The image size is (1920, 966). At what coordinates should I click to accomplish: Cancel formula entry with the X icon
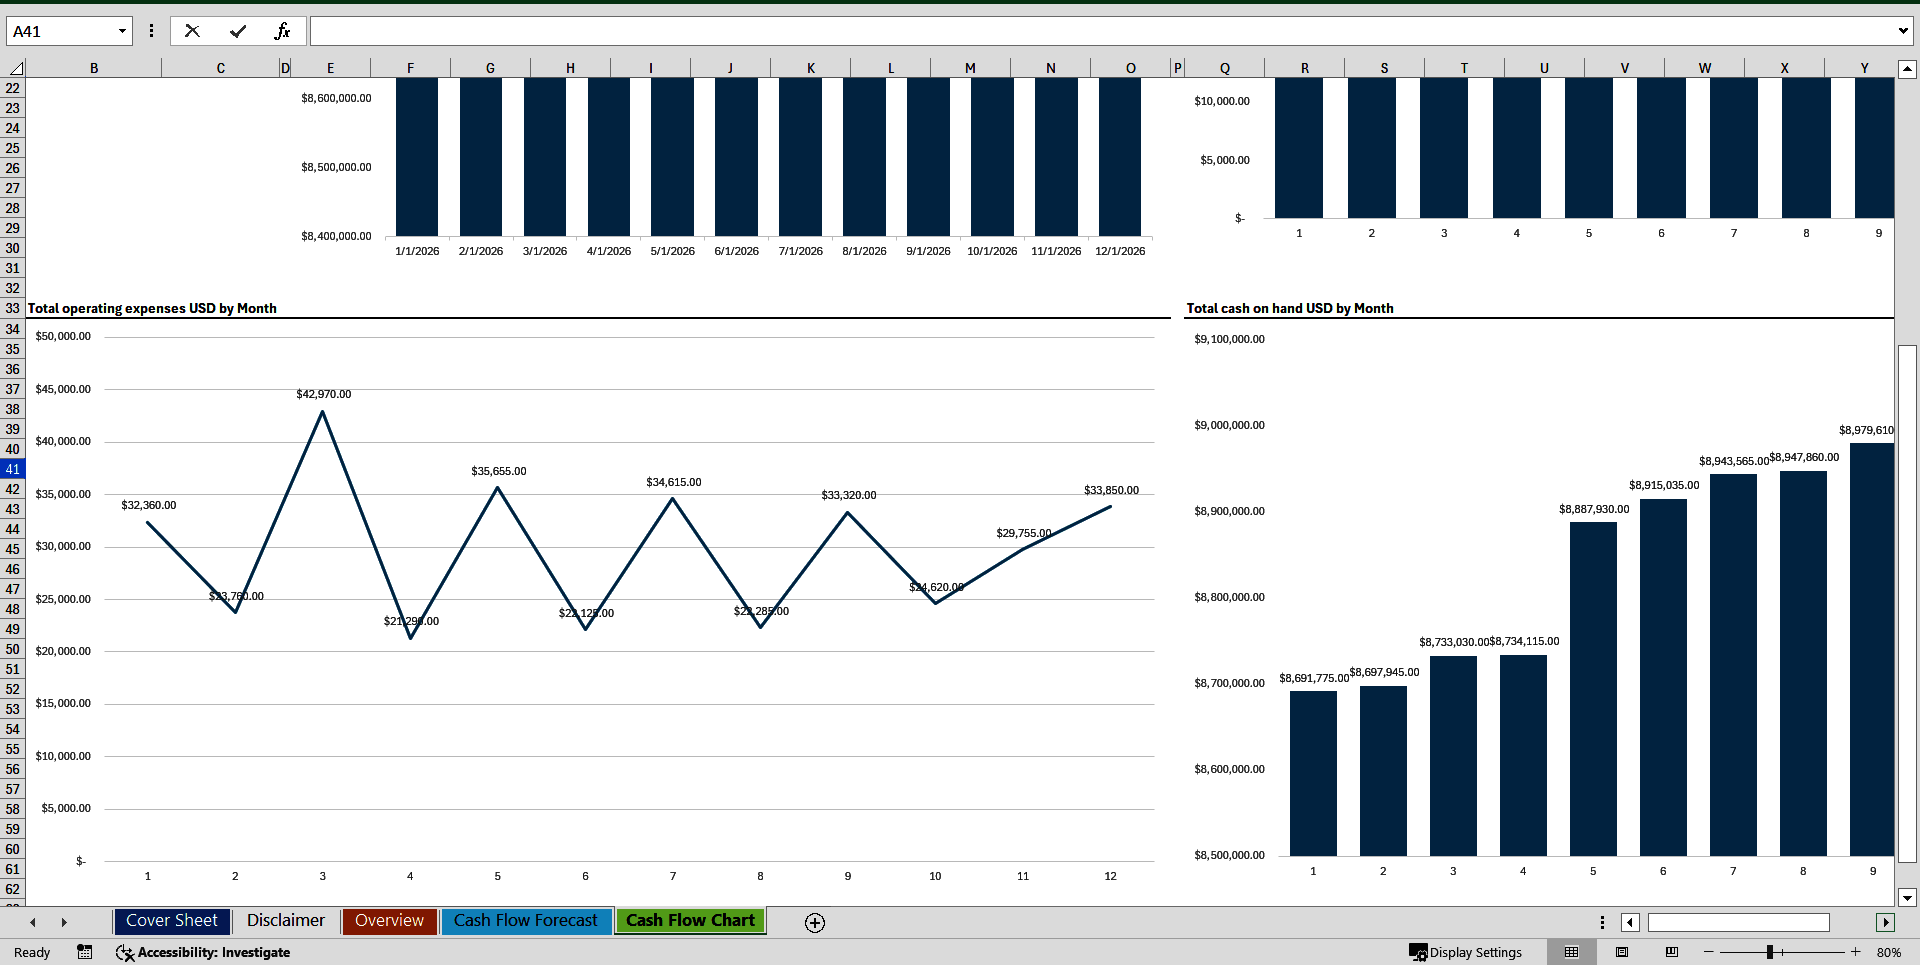192,30
